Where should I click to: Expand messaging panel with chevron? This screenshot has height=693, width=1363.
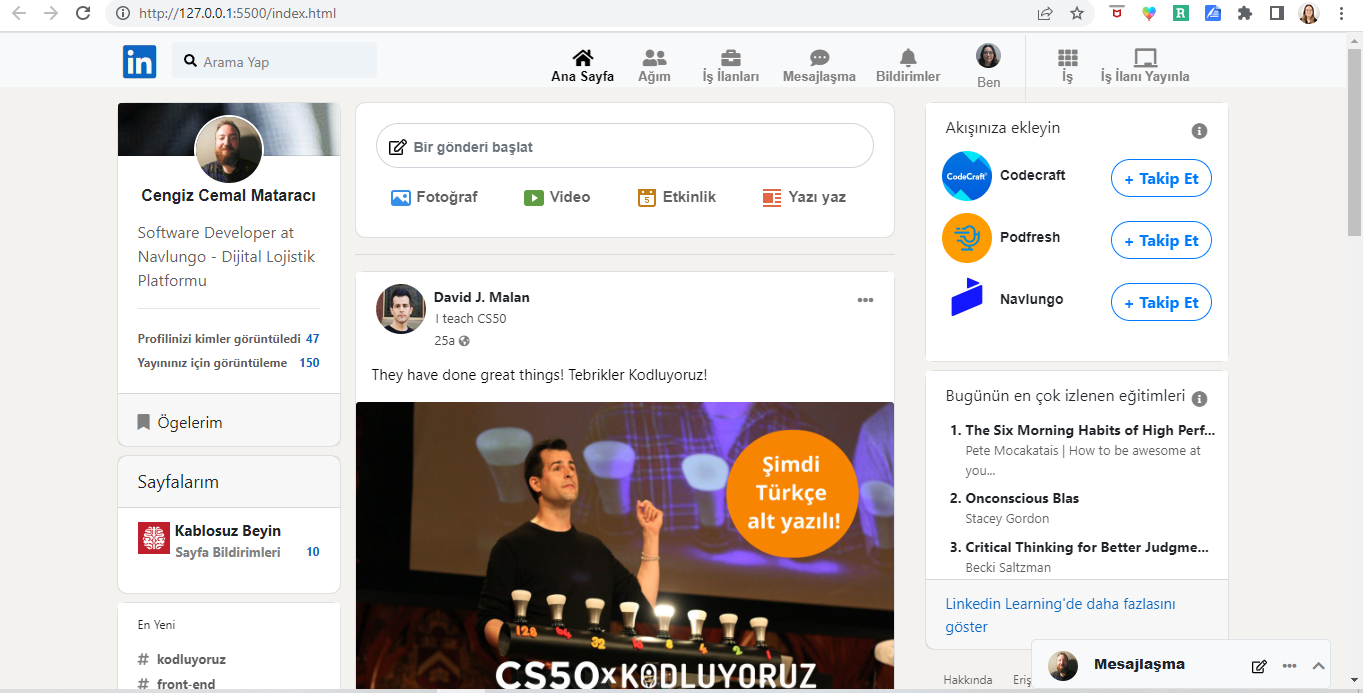tap(1318, 666)
